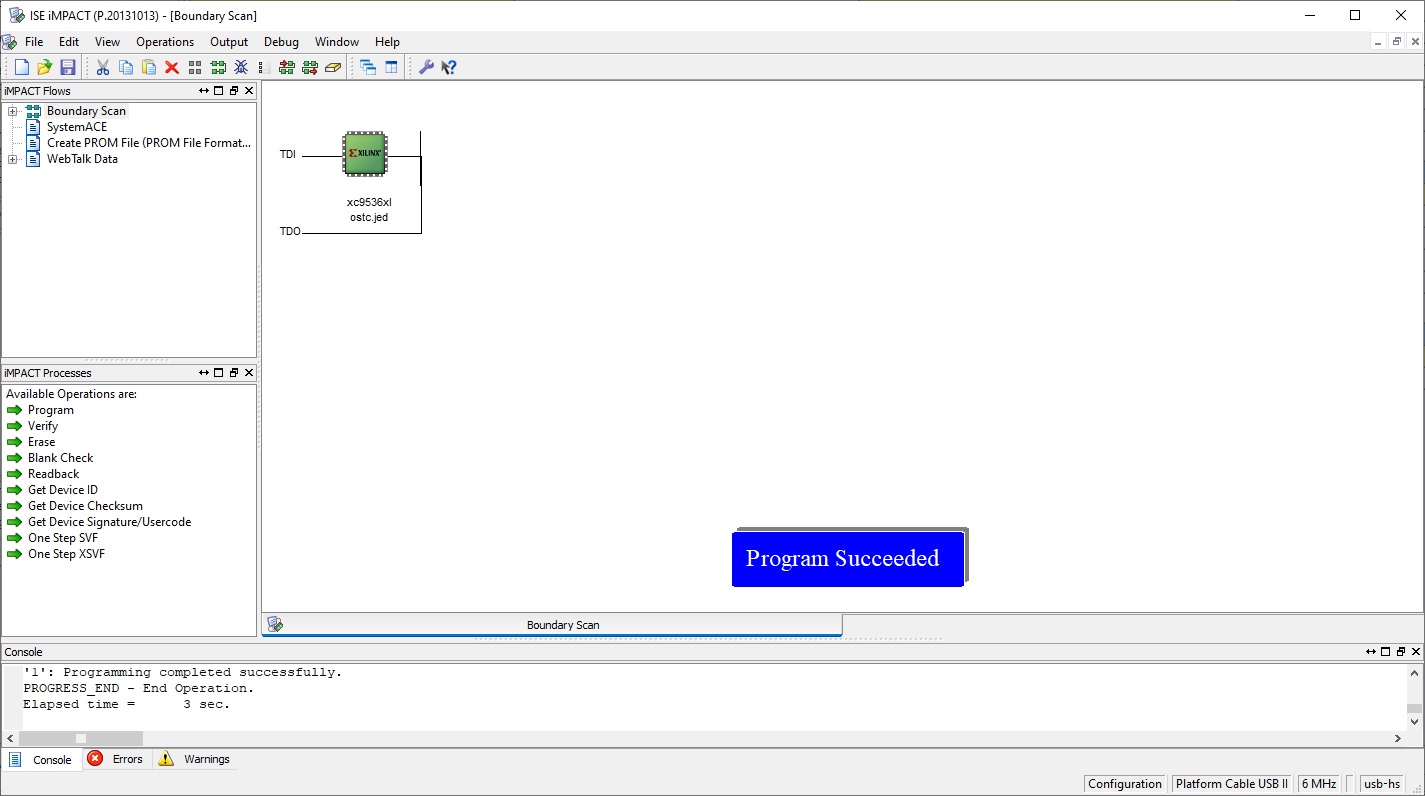
Task: Float the Console panel
Action: click(x=1401, y=652)
